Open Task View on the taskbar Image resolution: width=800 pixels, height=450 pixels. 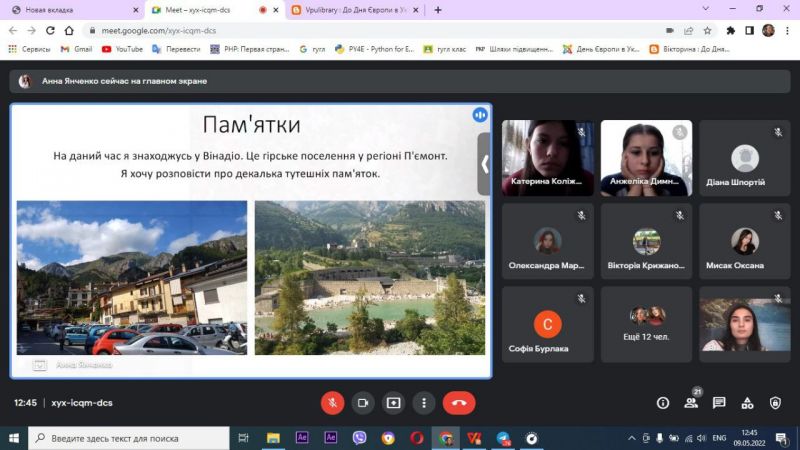click(243, 438)
